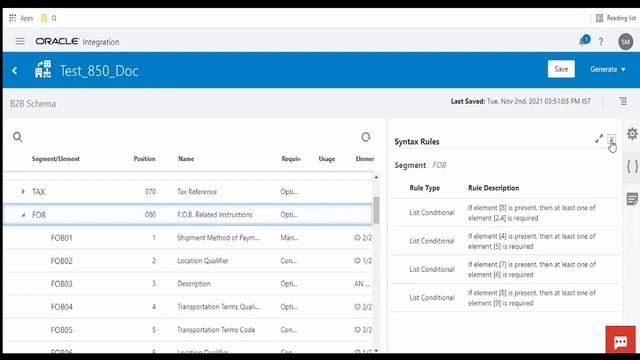Screen dimensions: 640x360
Task: Click the Usage column header
Action: (327, 159)
